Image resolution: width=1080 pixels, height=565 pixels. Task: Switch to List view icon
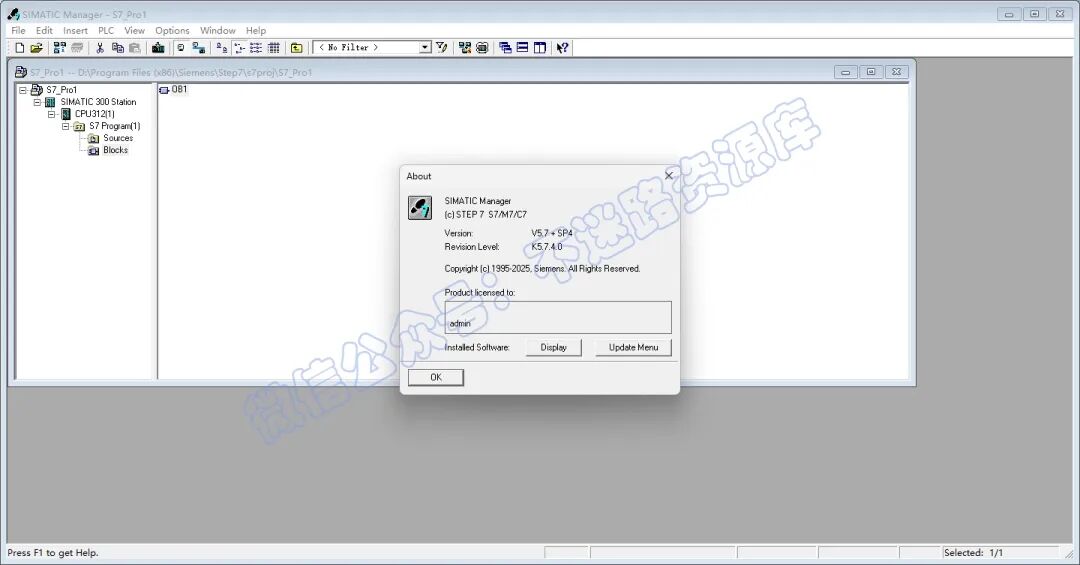click(256, 48)
